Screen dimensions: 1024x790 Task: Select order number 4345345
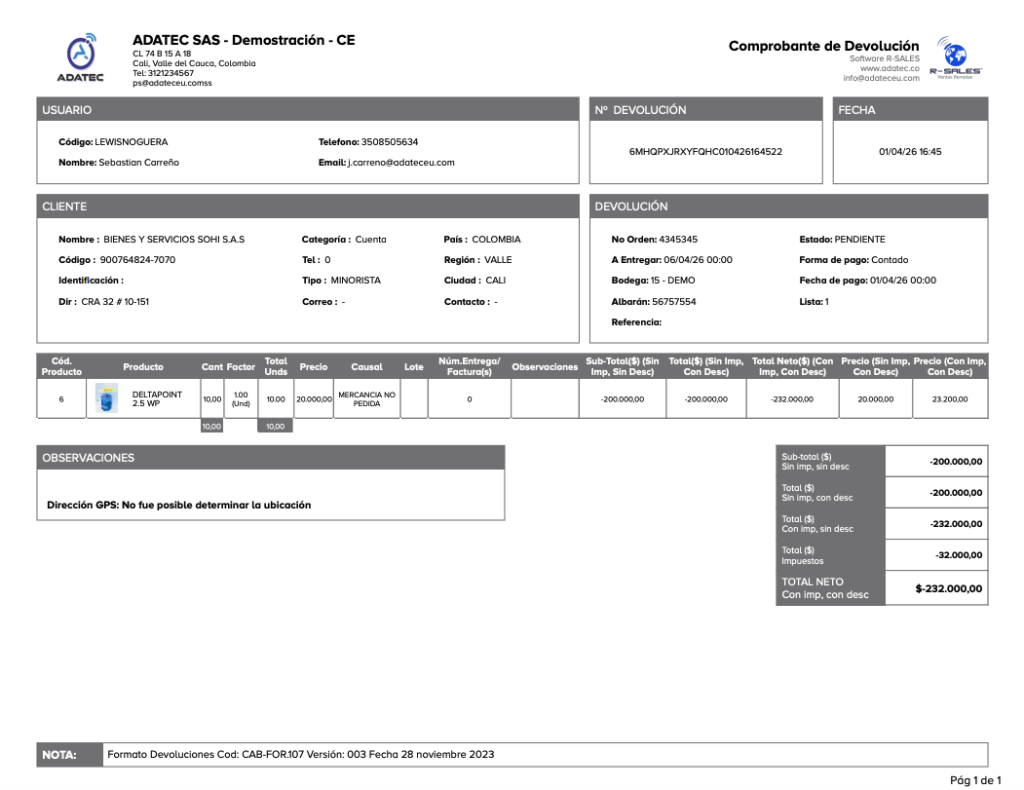click(x=678, y=240)
